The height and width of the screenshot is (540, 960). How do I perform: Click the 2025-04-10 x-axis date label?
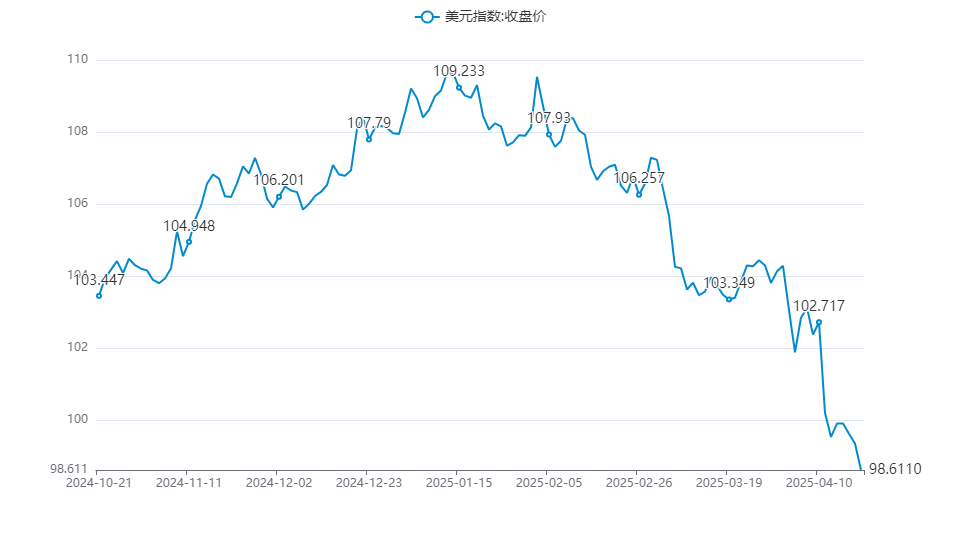819,482
